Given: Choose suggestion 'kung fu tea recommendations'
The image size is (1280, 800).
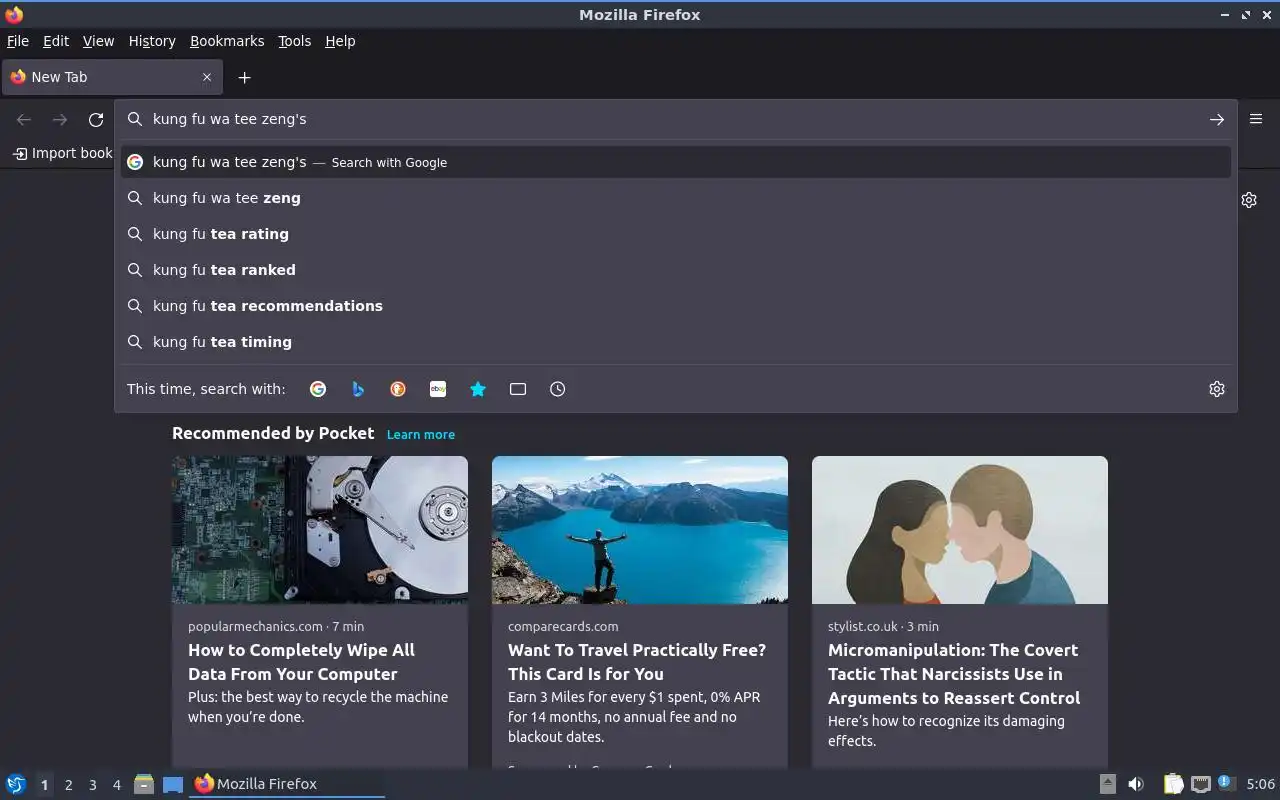Looking at the screenshot, I should (x=676, y=306).
